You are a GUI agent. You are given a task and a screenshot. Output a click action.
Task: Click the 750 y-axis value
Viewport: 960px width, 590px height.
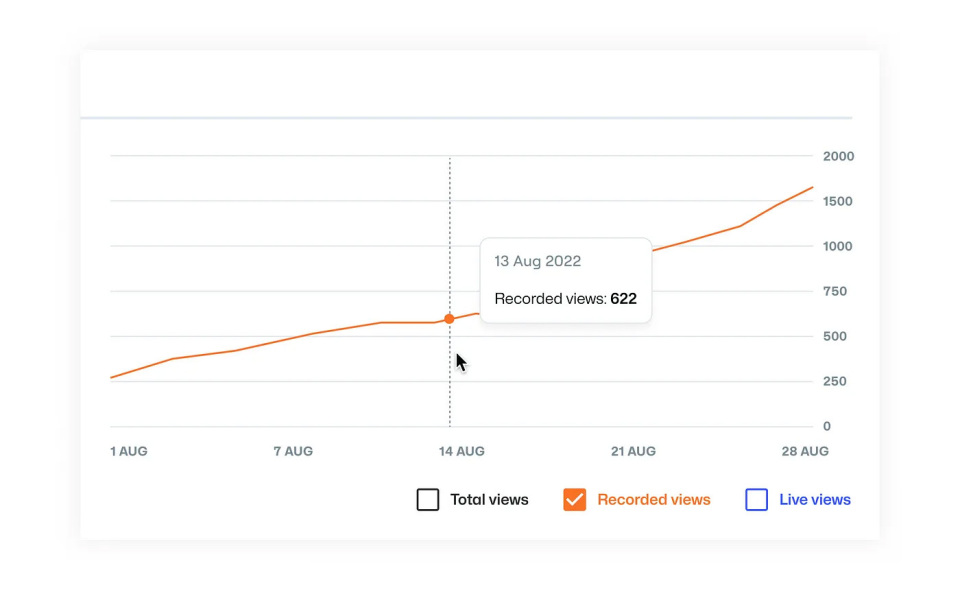click(834, 291)
